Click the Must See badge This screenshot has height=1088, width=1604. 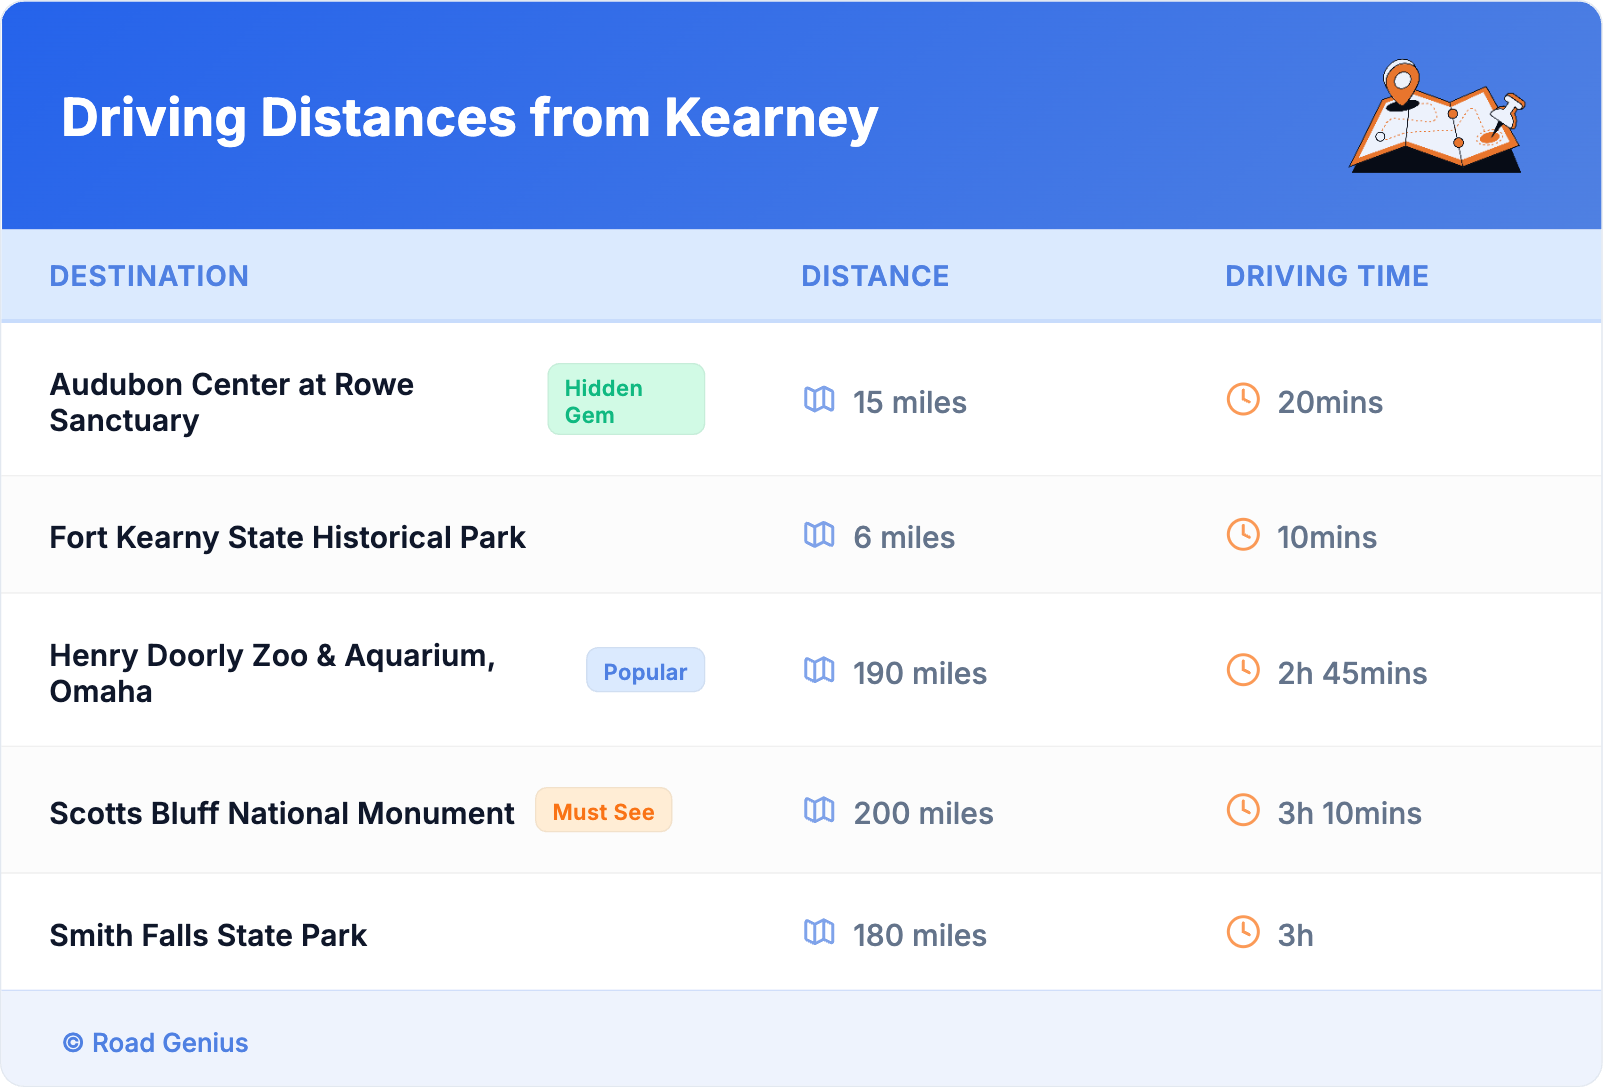coord(603,811)
